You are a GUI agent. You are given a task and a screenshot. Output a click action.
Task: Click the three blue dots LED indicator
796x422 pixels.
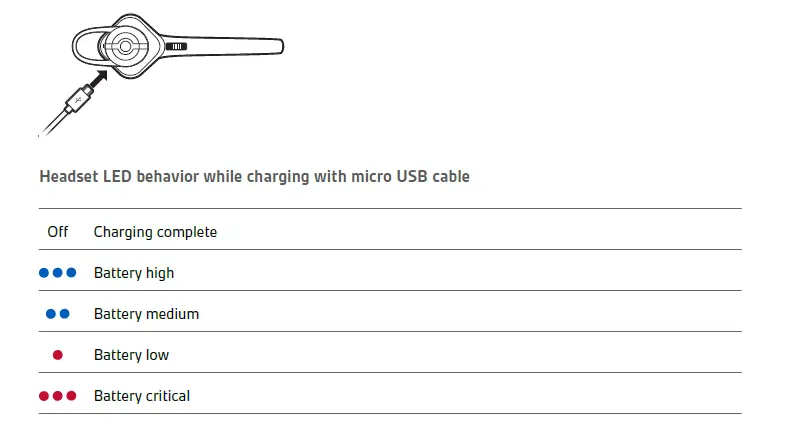point(58,273)
